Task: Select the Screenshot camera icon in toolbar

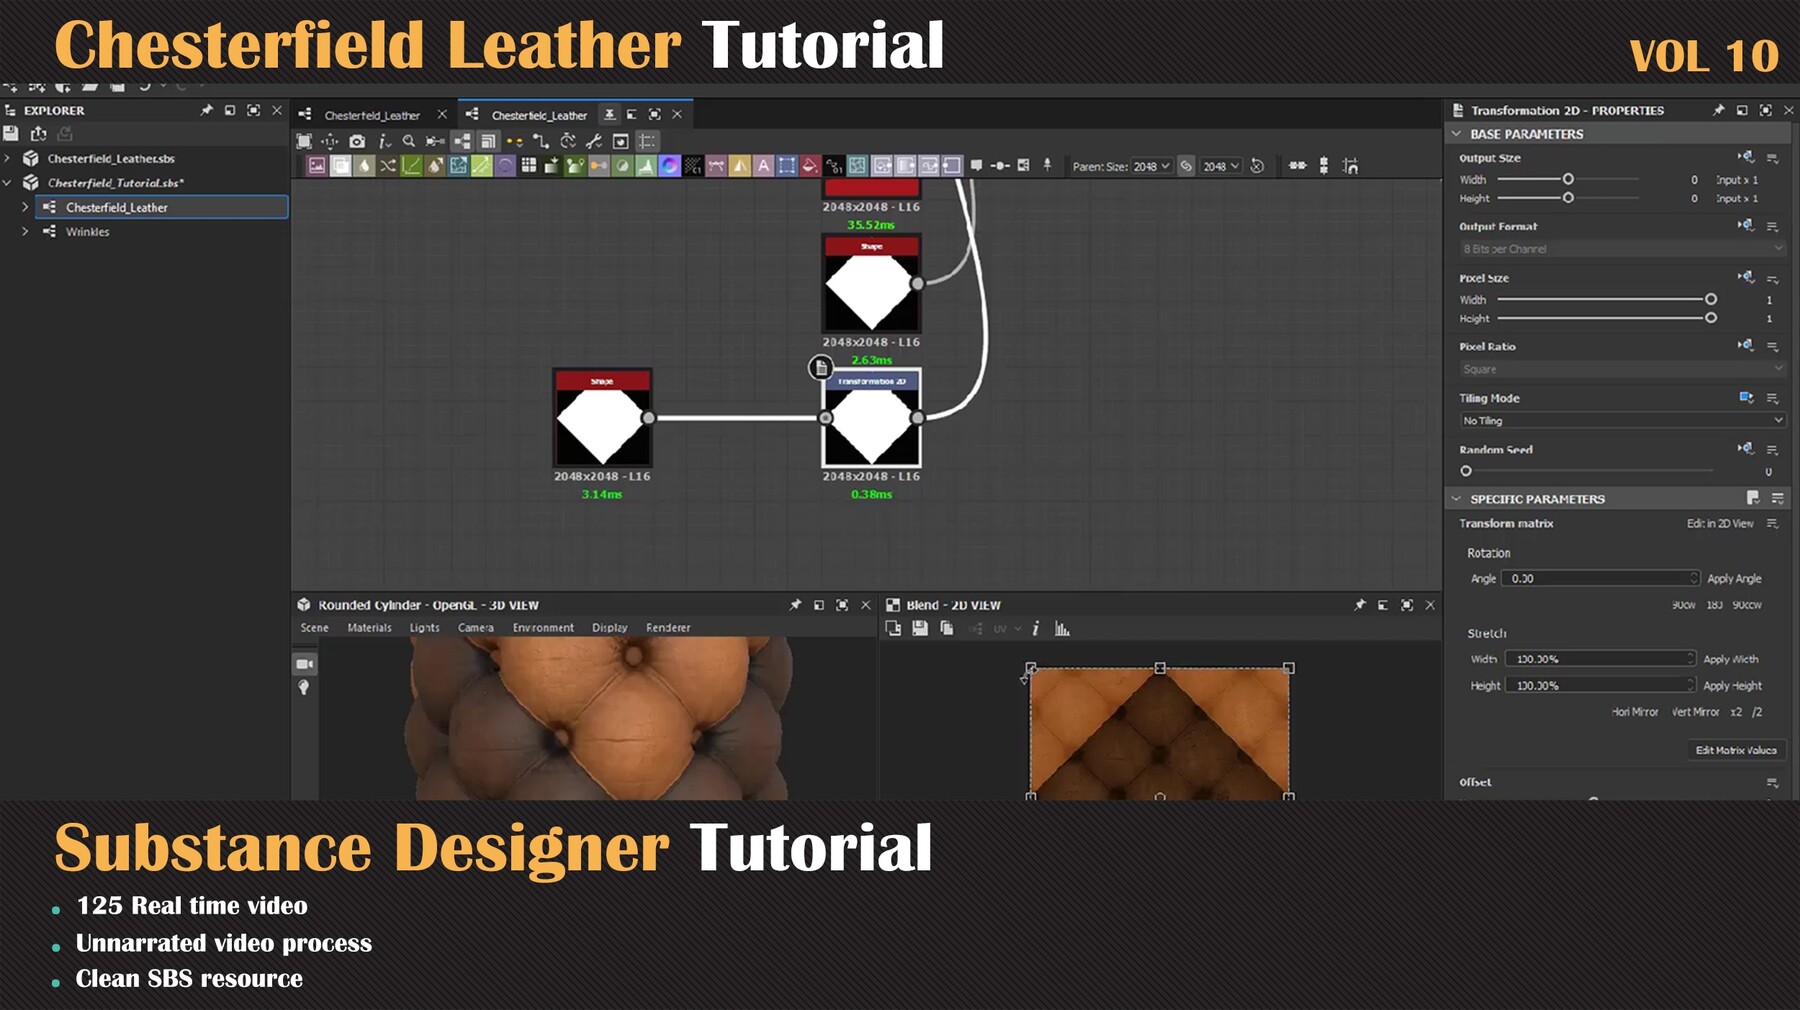Action: (x=357, y=143)
